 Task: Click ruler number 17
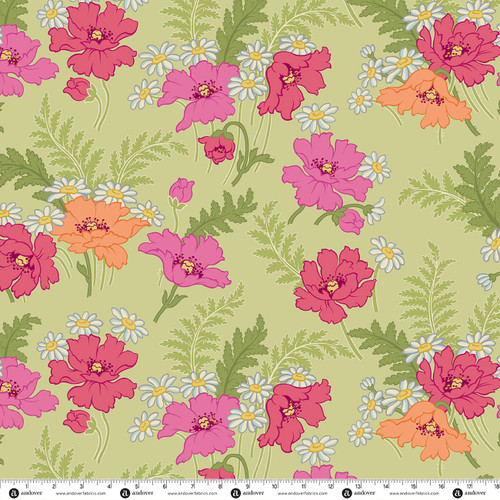click(x=469, y=487)
